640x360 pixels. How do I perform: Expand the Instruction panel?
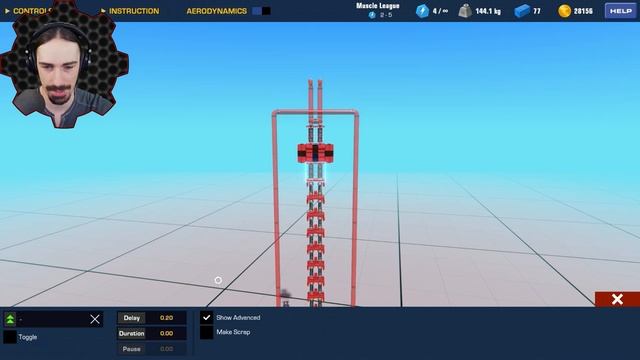pos(130,11)
